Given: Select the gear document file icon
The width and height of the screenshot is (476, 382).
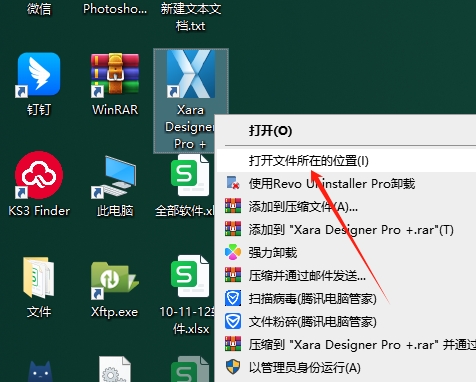Looking at the screenshot, I should tap(115, 369).
